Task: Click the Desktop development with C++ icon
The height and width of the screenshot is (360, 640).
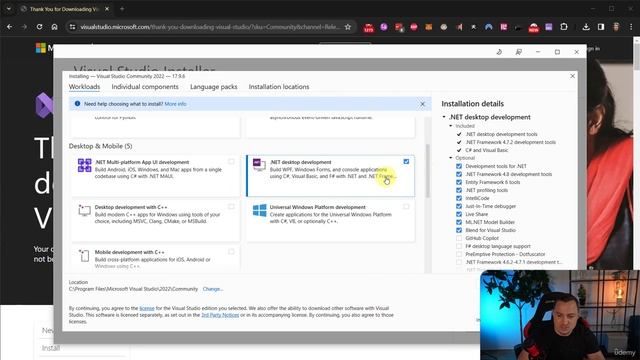Action: [x=84, y=210]
